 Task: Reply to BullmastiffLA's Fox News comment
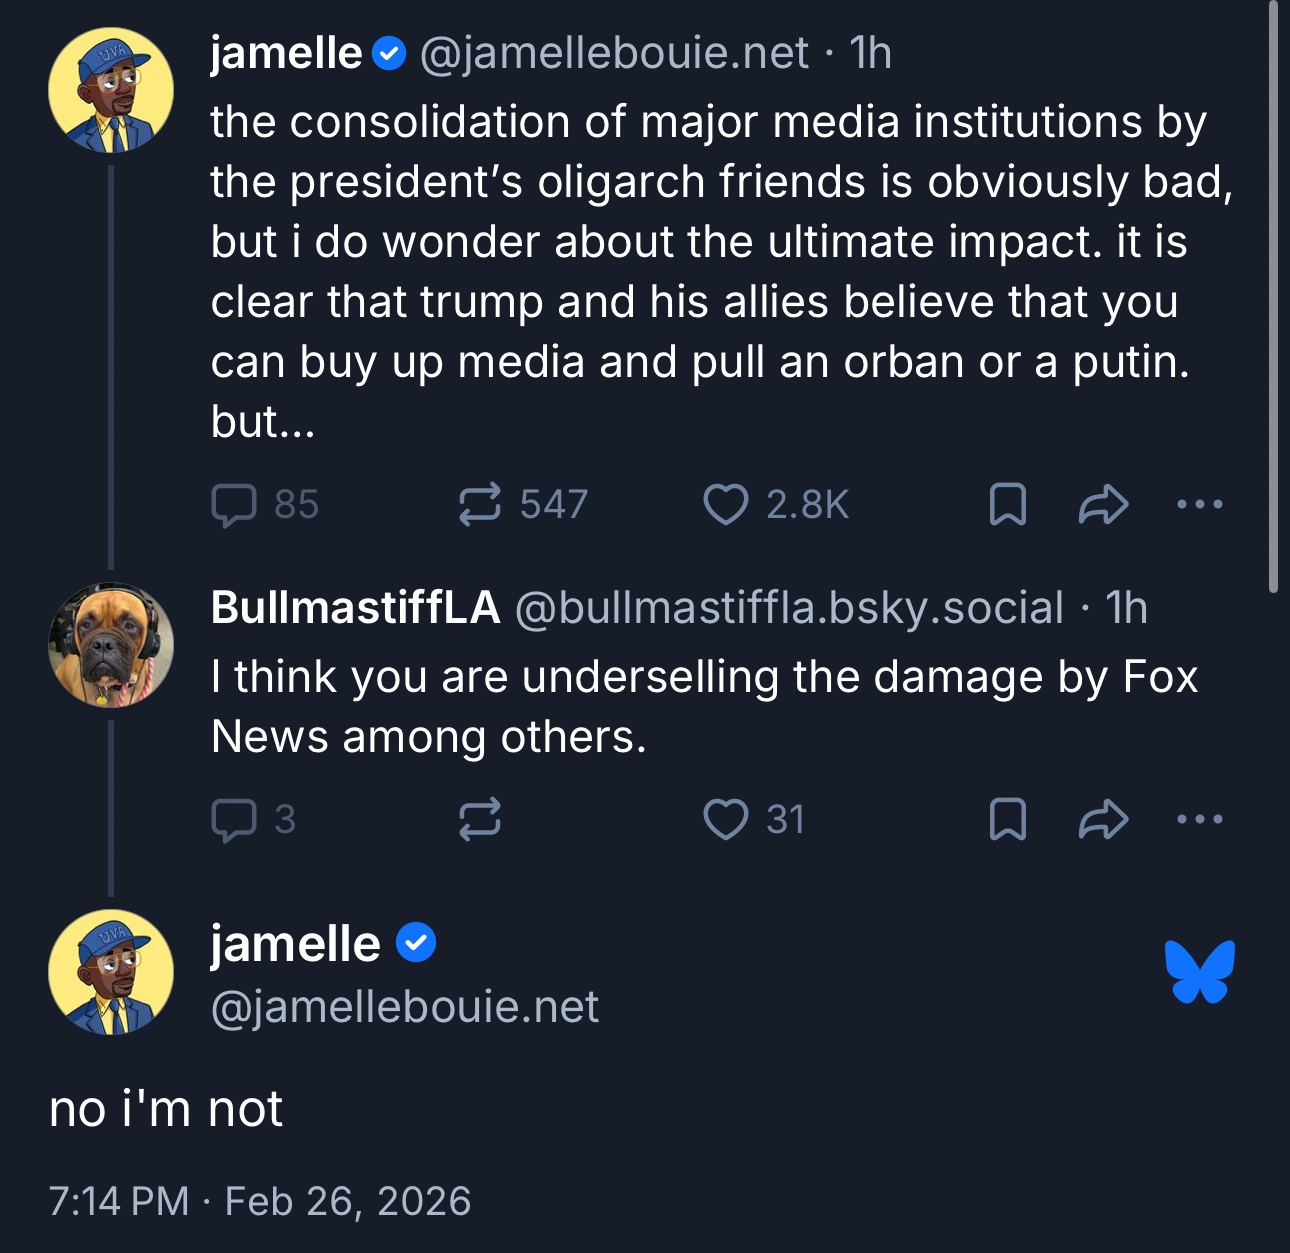(235, 820)
